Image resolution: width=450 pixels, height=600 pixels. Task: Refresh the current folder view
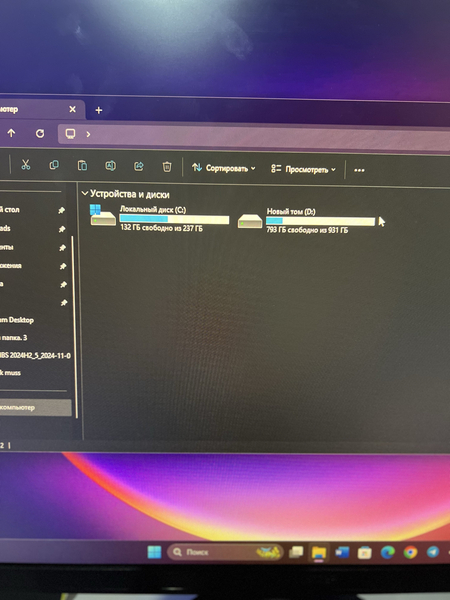click(40, 134)
